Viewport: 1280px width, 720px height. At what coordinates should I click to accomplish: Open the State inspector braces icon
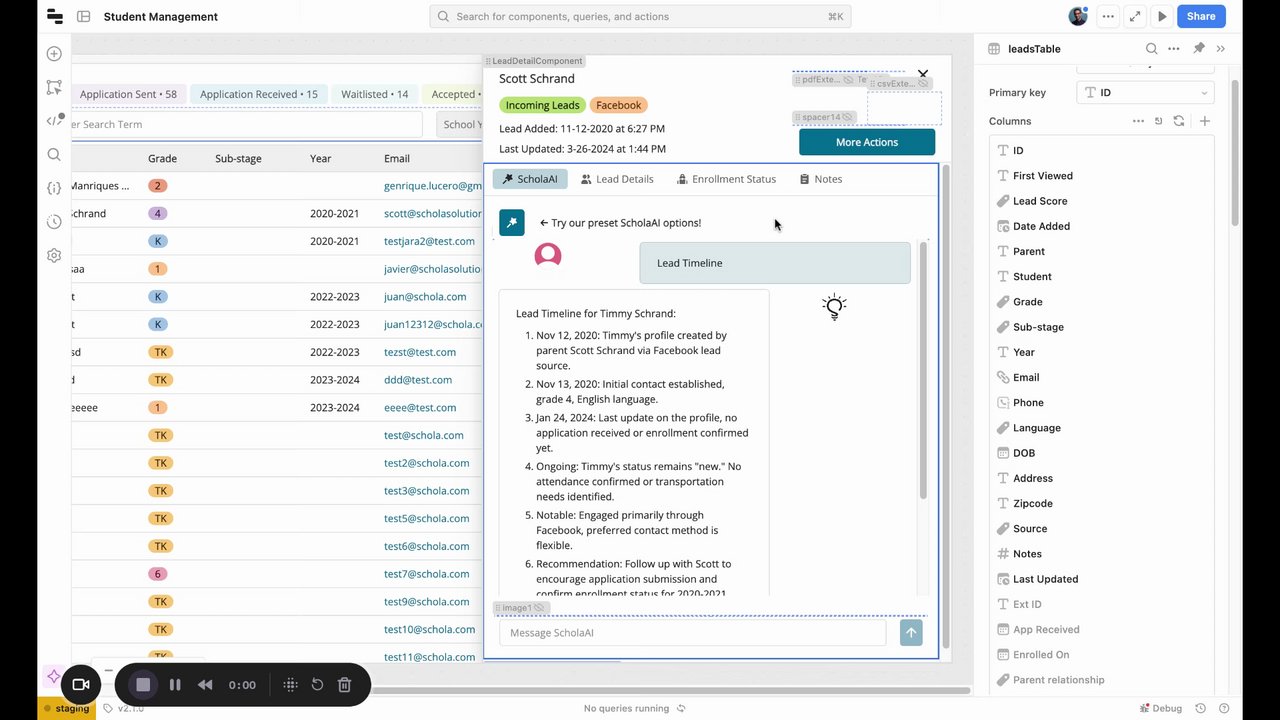pos(54,188)
